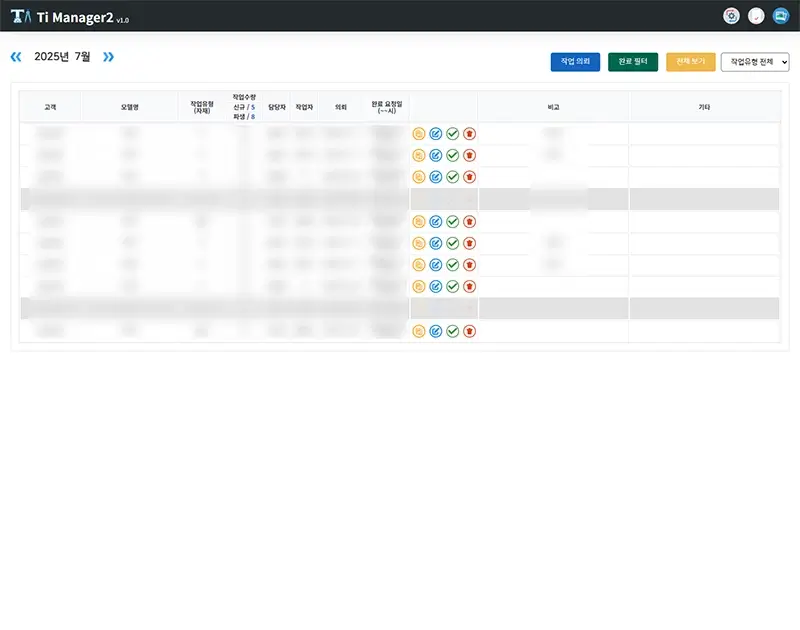
Task: Click the red delete icon on second row
Action: [469, 155]
